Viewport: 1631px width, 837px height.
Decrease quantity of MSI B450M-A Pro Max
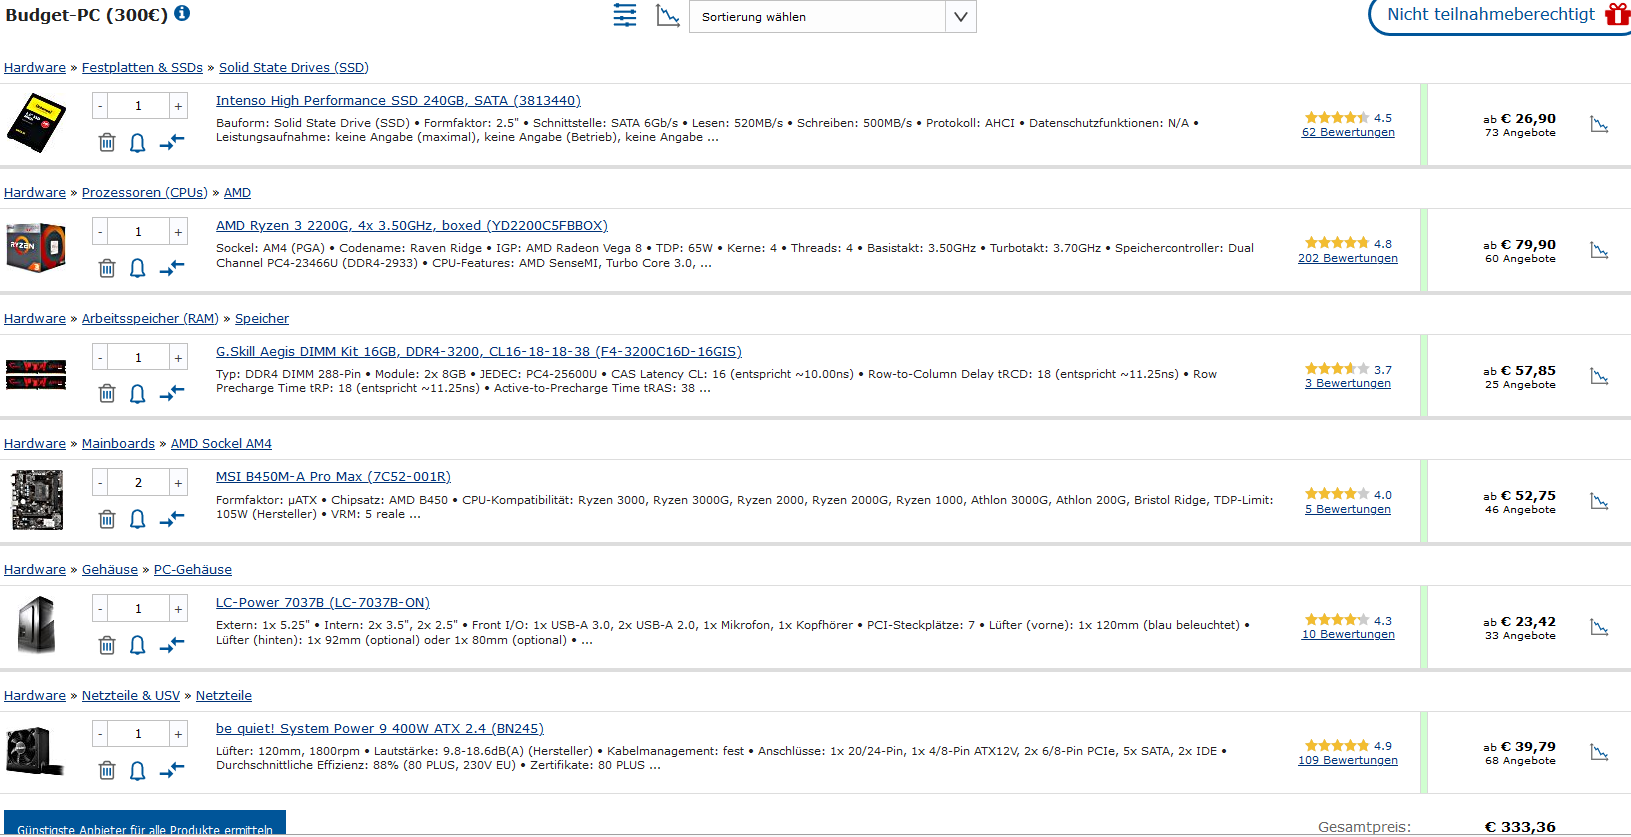click(x=100, y=483)
